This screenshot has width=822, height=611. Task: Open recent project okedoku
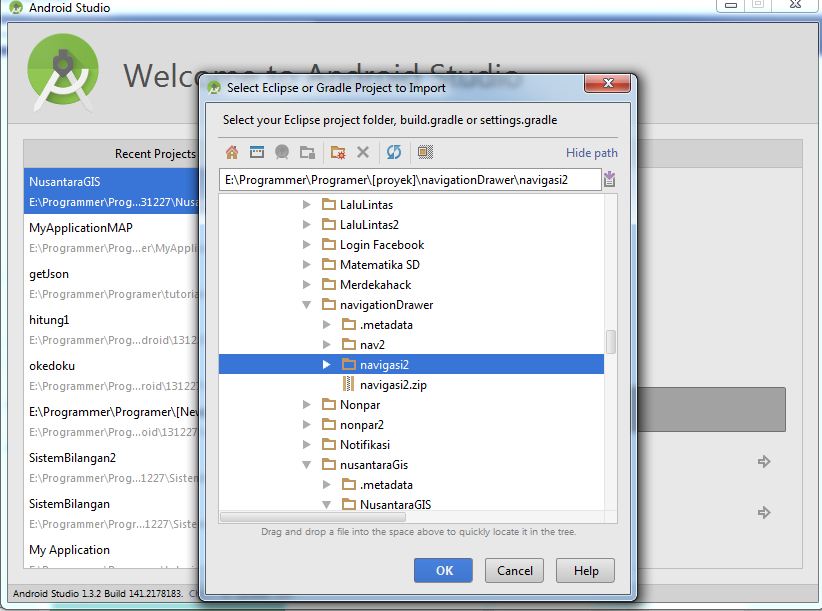(112, 375)
